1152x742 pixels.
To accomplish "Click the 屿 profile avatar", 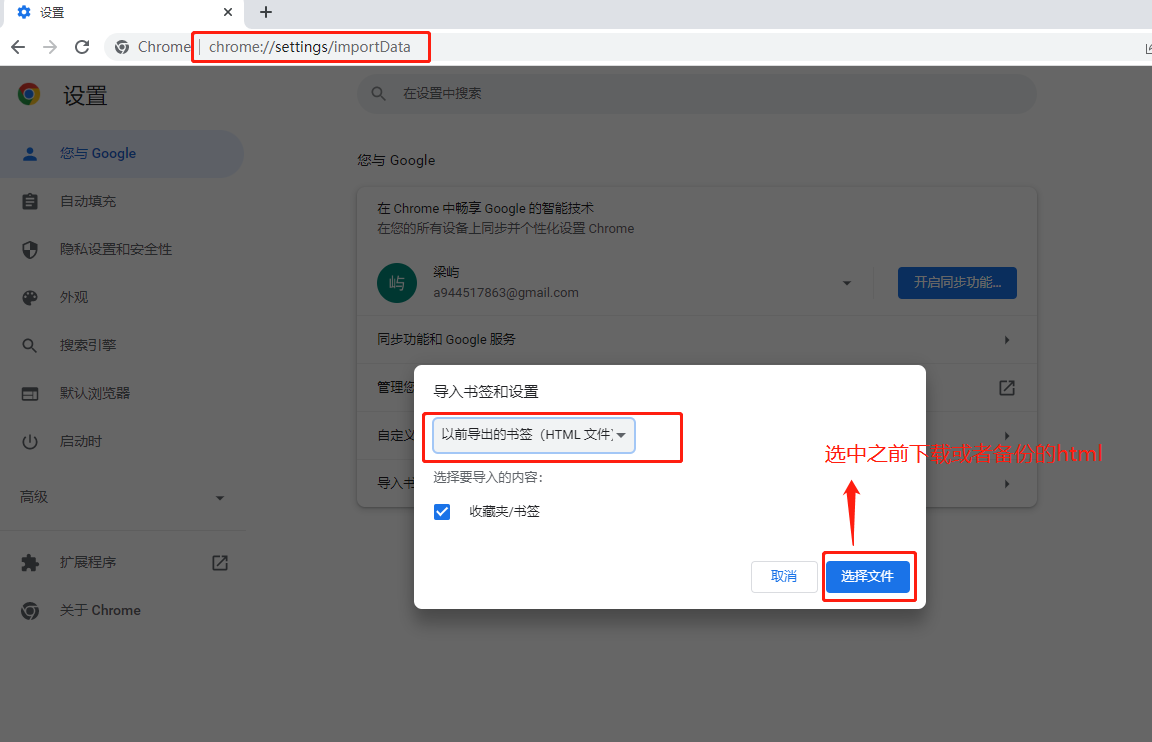I will pos(397,283).
